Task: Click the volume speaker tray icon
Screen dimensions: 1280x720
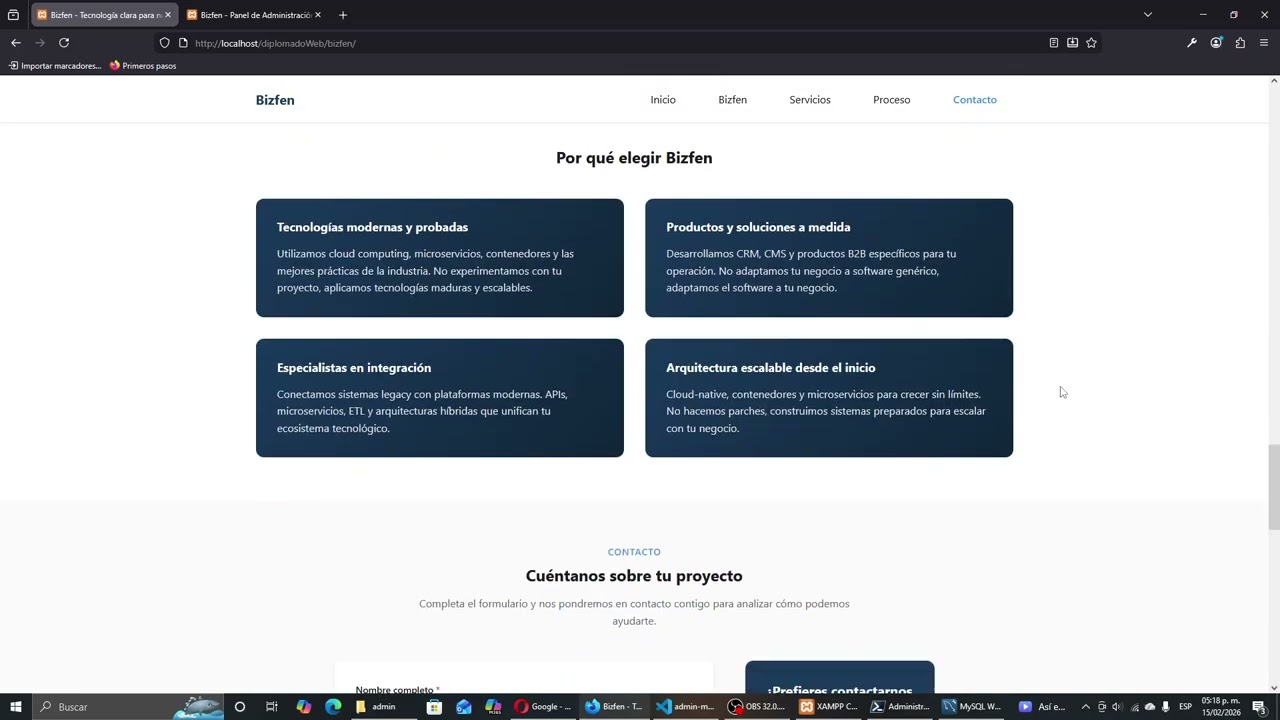Action: coord(1117,707)
